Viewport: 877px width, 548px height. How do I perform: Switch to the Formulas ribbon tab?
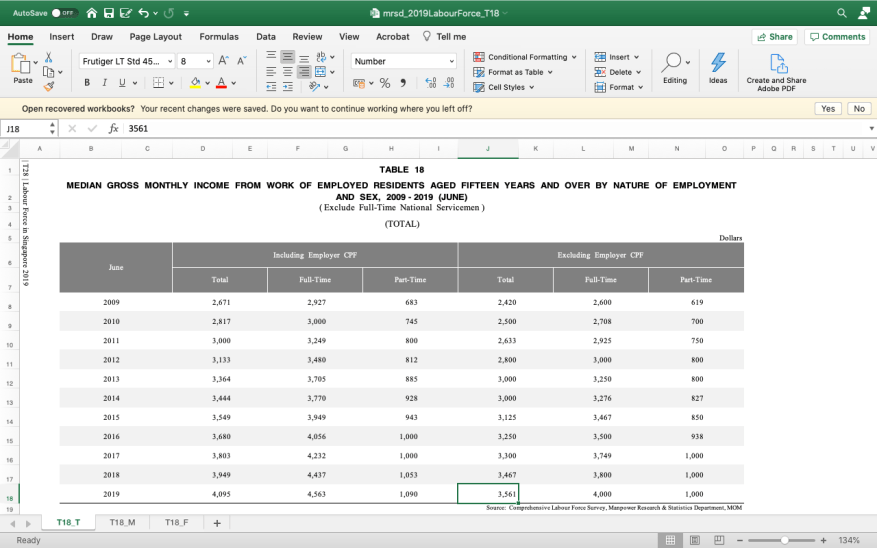click(218, 37)
